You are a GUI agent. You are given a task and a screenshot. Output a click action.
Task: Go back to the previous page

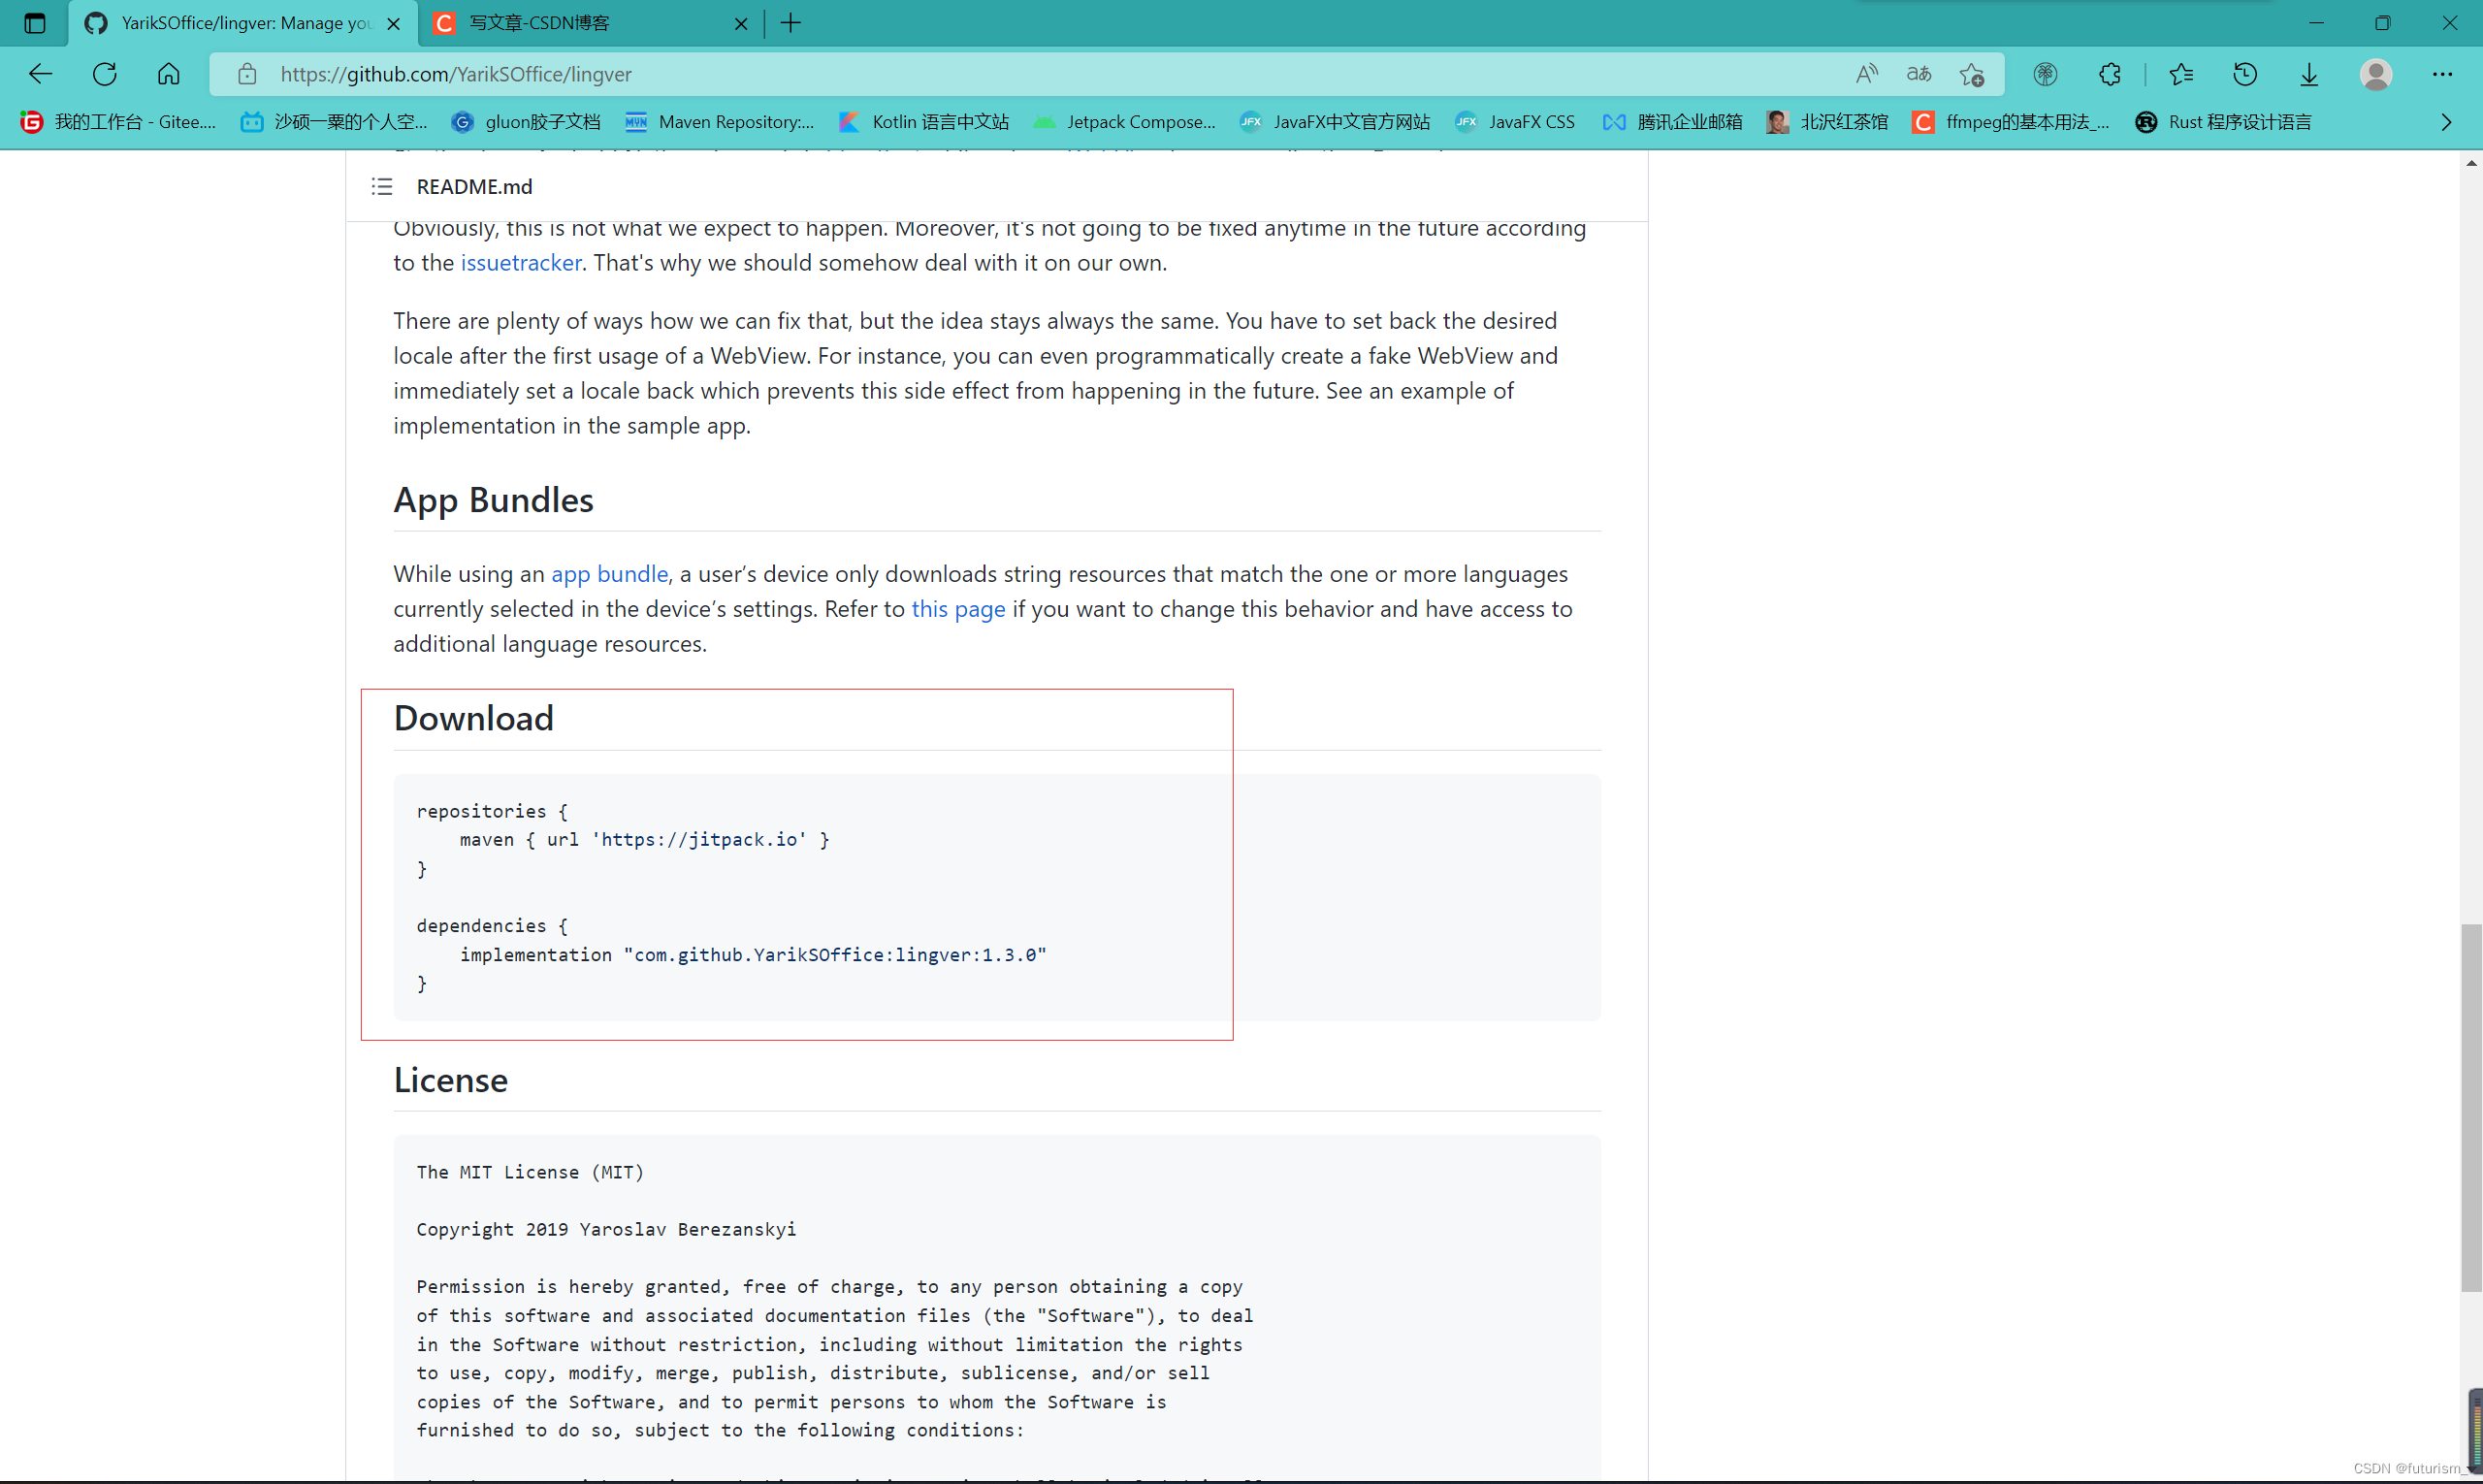[40, 74]
